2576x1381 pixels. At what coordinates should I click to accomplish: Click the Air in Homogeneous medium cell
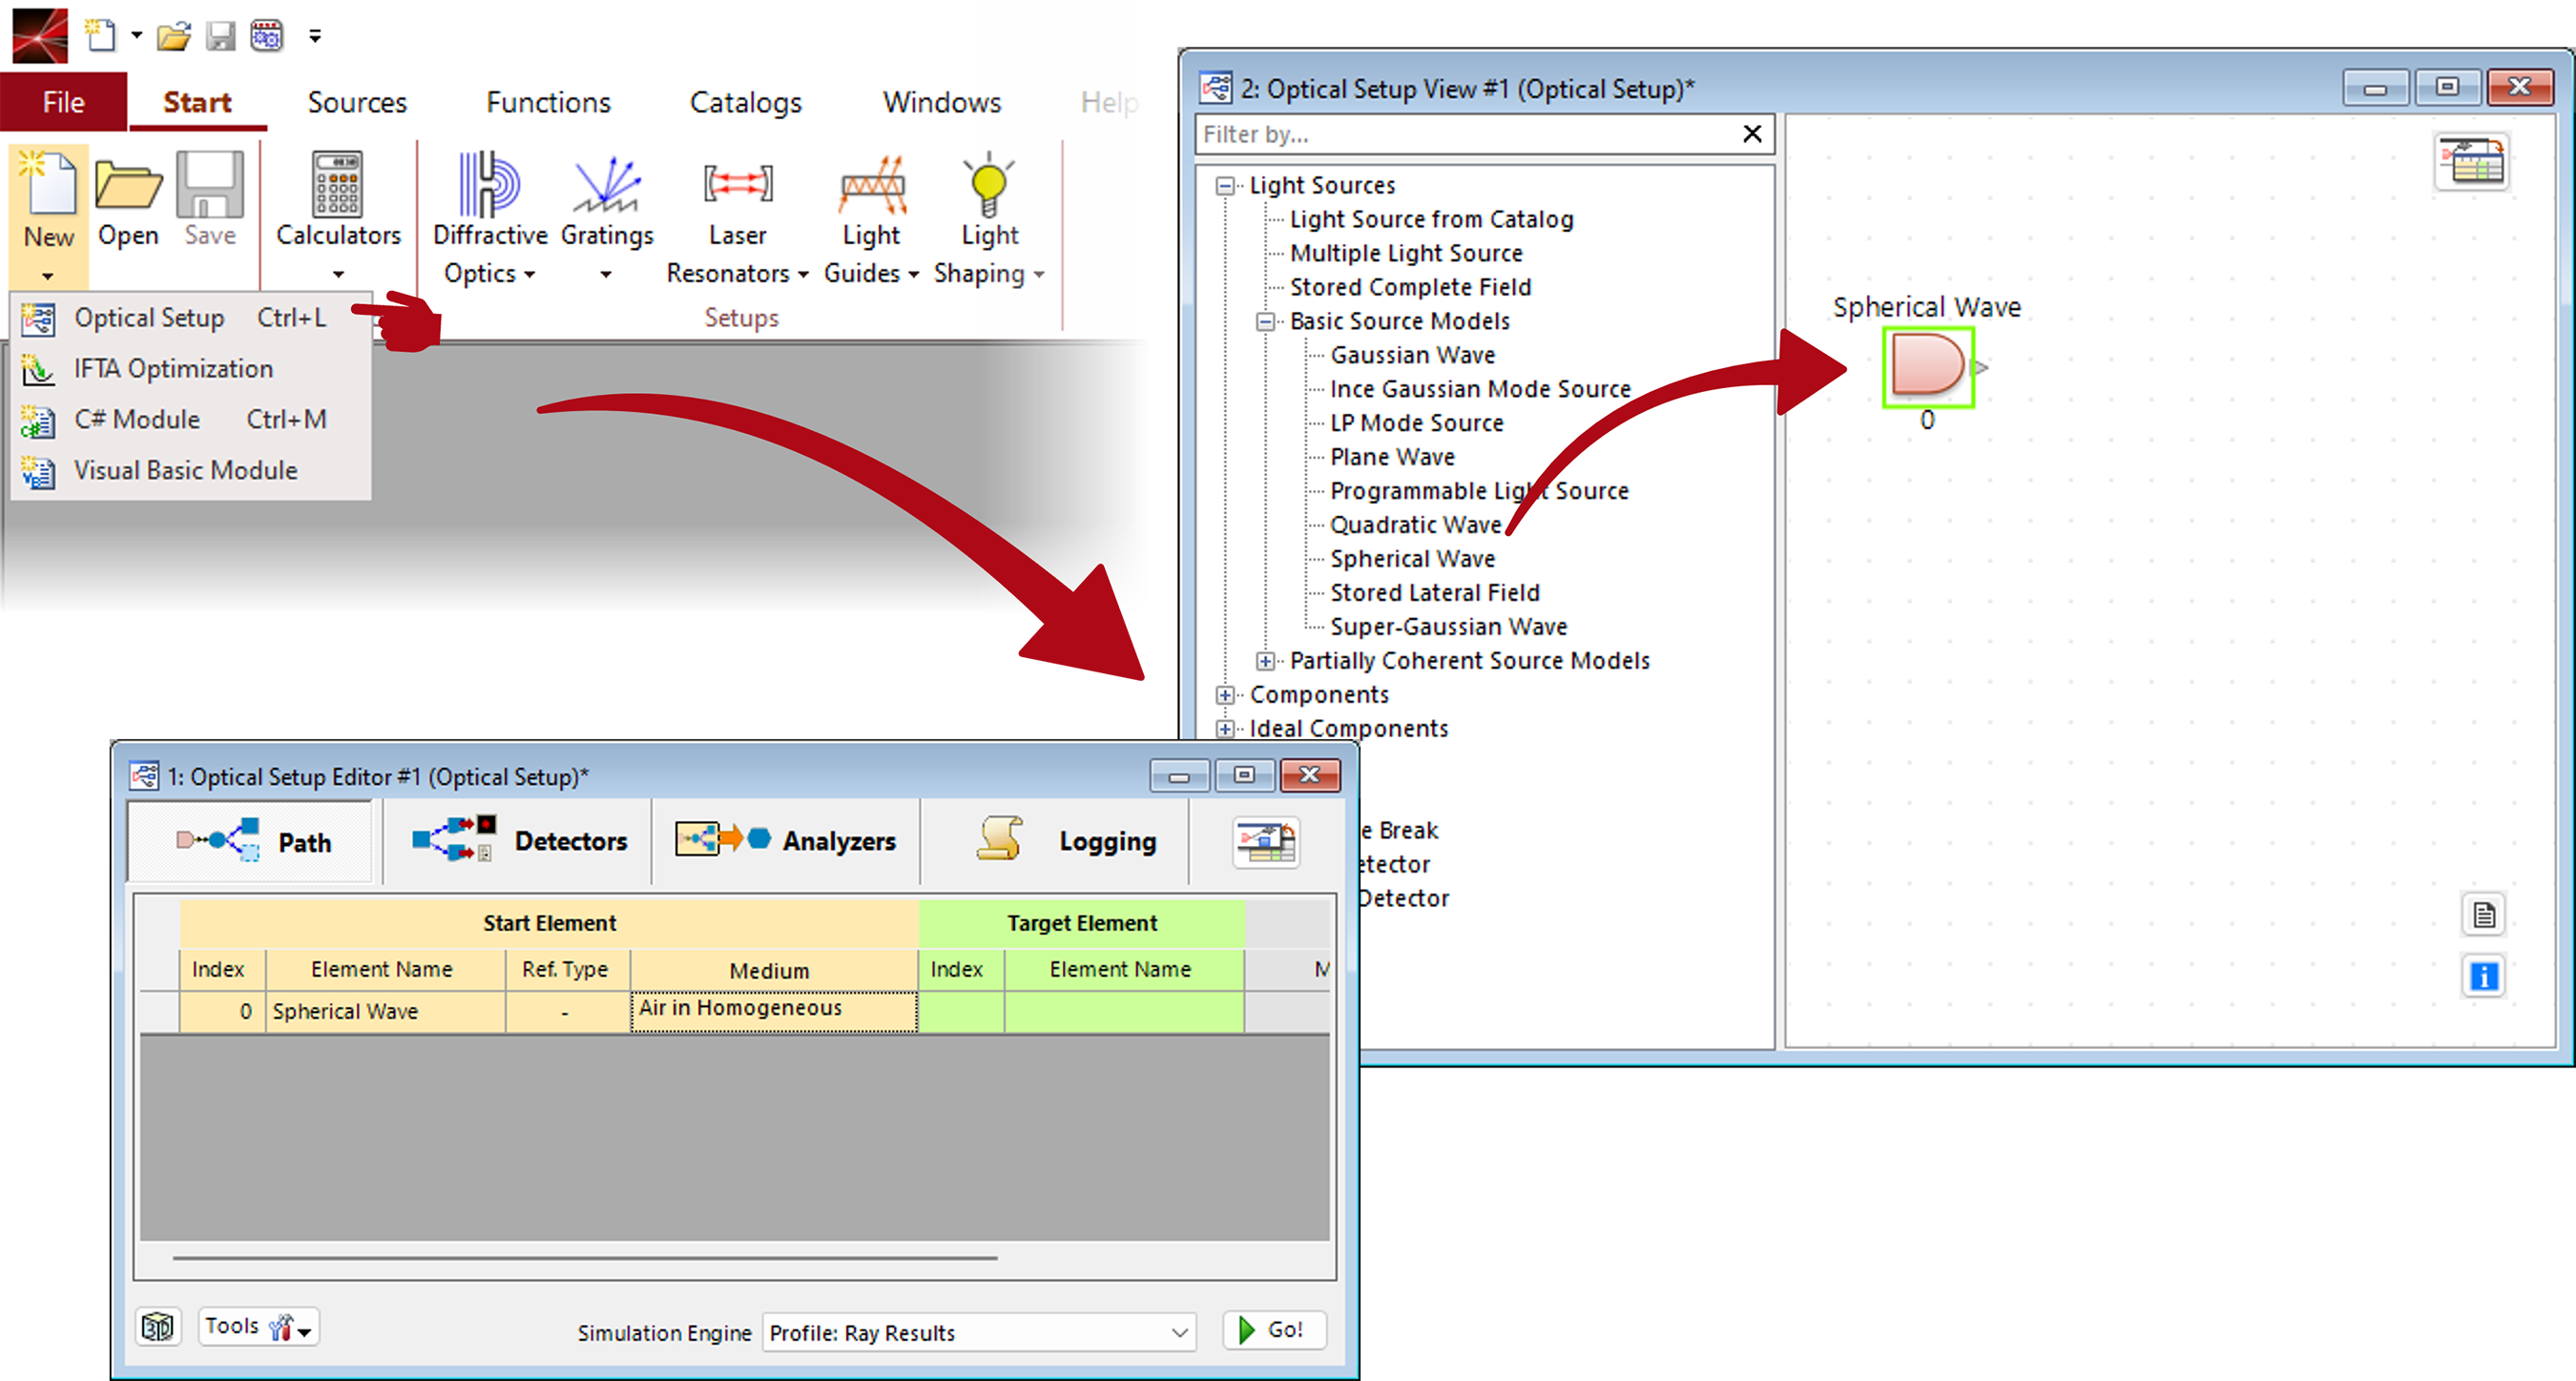pos(774,1011)
